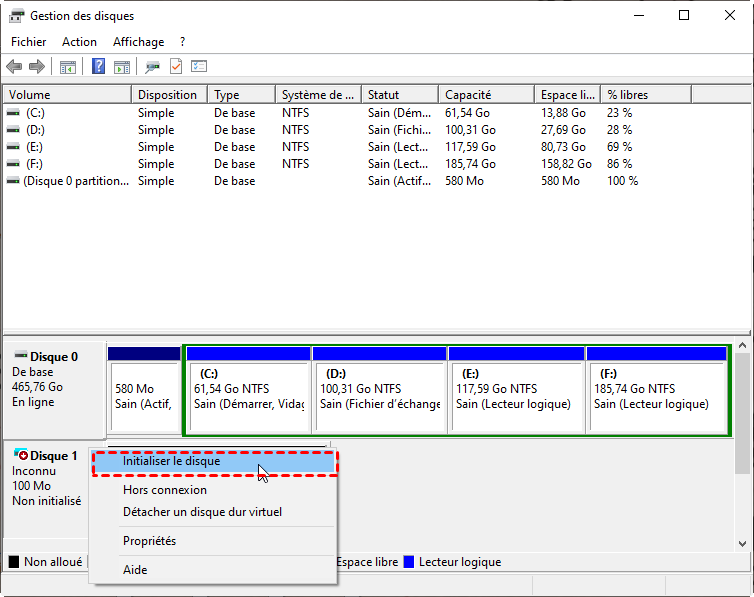Open the Action menu
Image resolution: width=754 pixels, height=597 pixels.
tap(79, 42)
